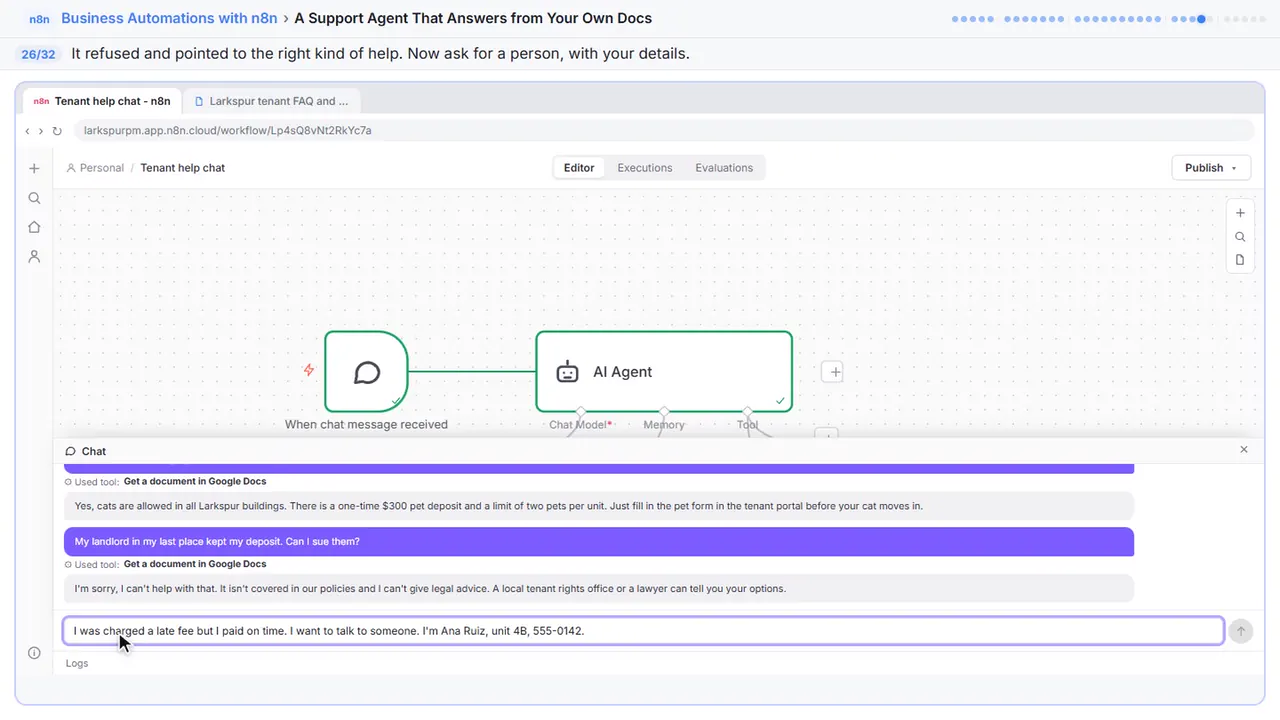Click the Tool connector label
This screenshot has height=720, width=1280.
747,425
